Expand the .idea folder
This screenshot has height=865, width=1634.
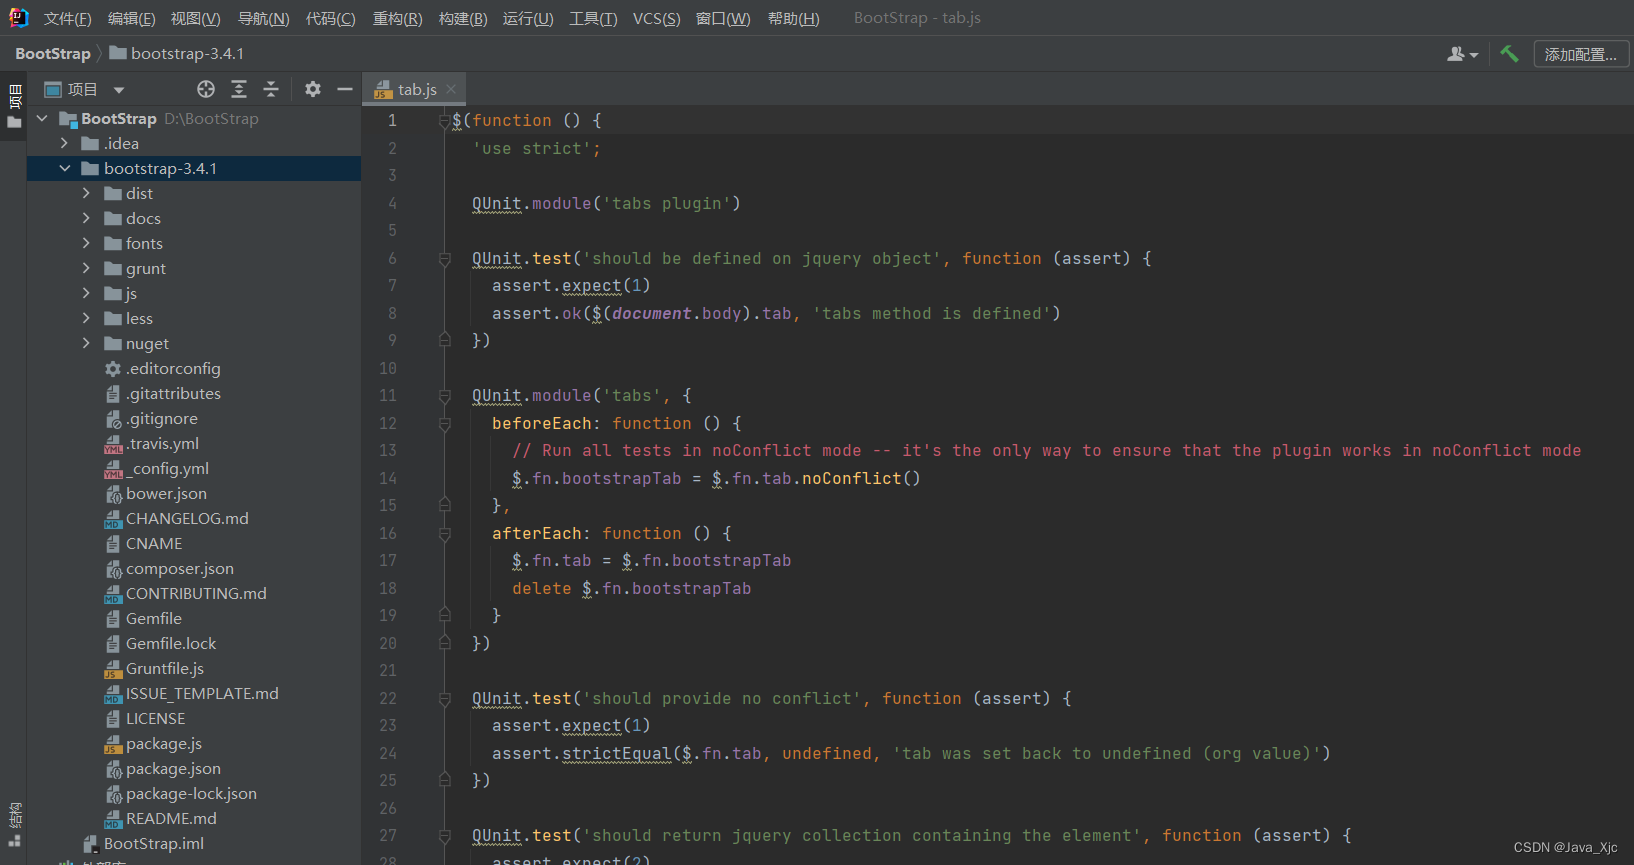coord(64,143)
